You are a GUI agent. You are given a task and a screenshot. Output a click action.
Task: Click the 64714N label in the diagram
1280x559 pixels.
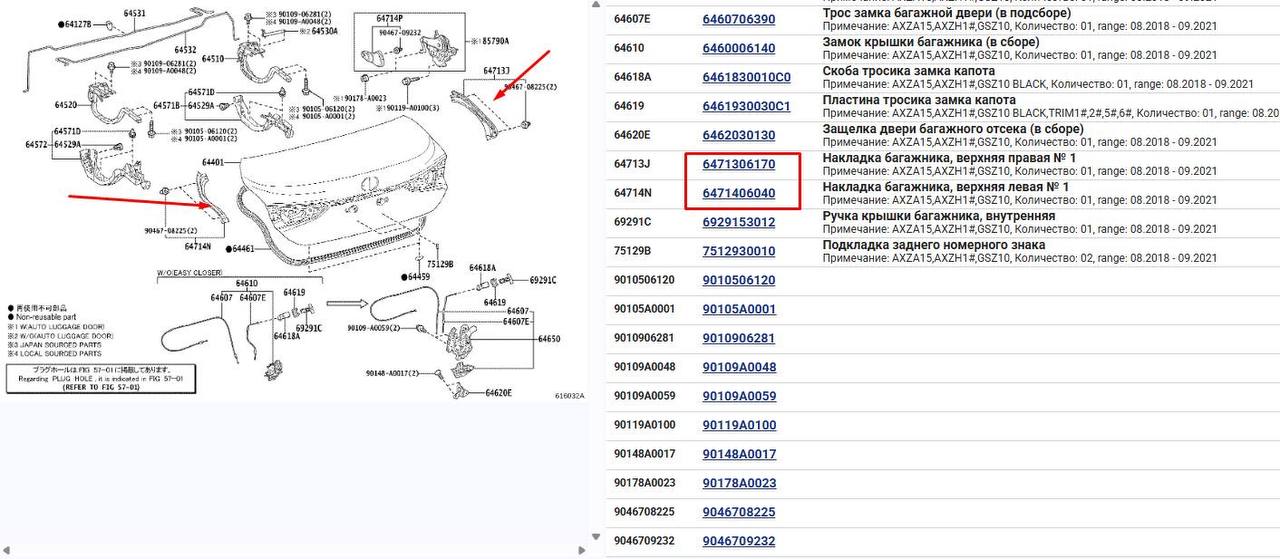click(198, 245)
